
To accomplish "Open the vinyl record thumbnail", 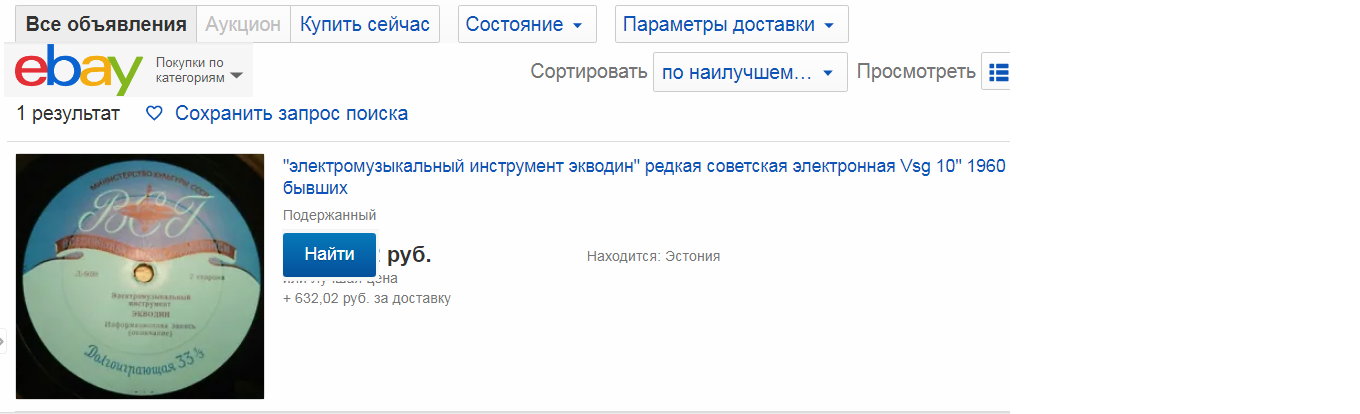I will pos(140,276).
